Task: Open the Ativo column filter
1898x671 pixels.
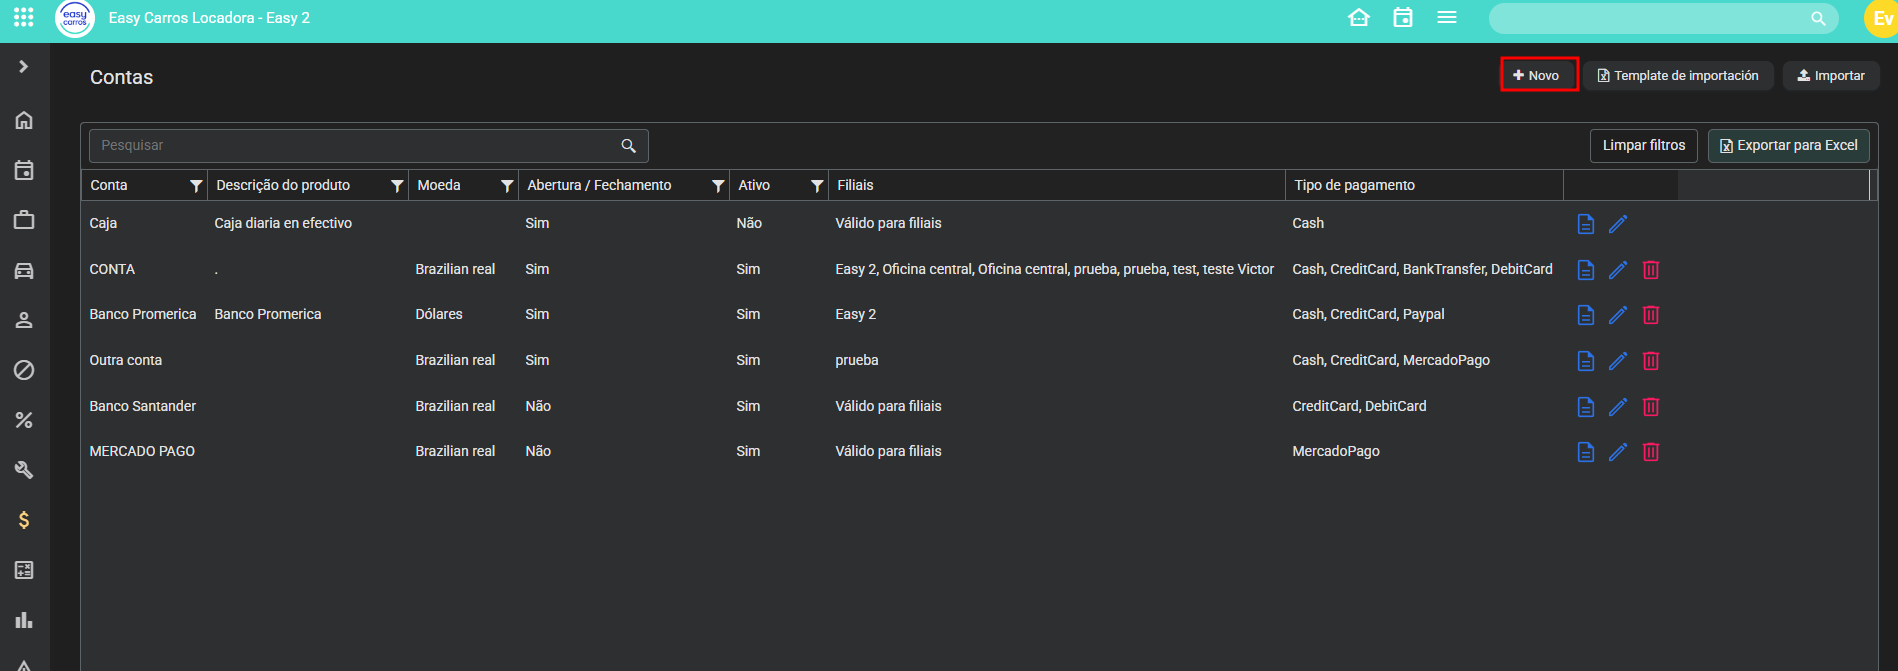Action: (x=817, y=186)
